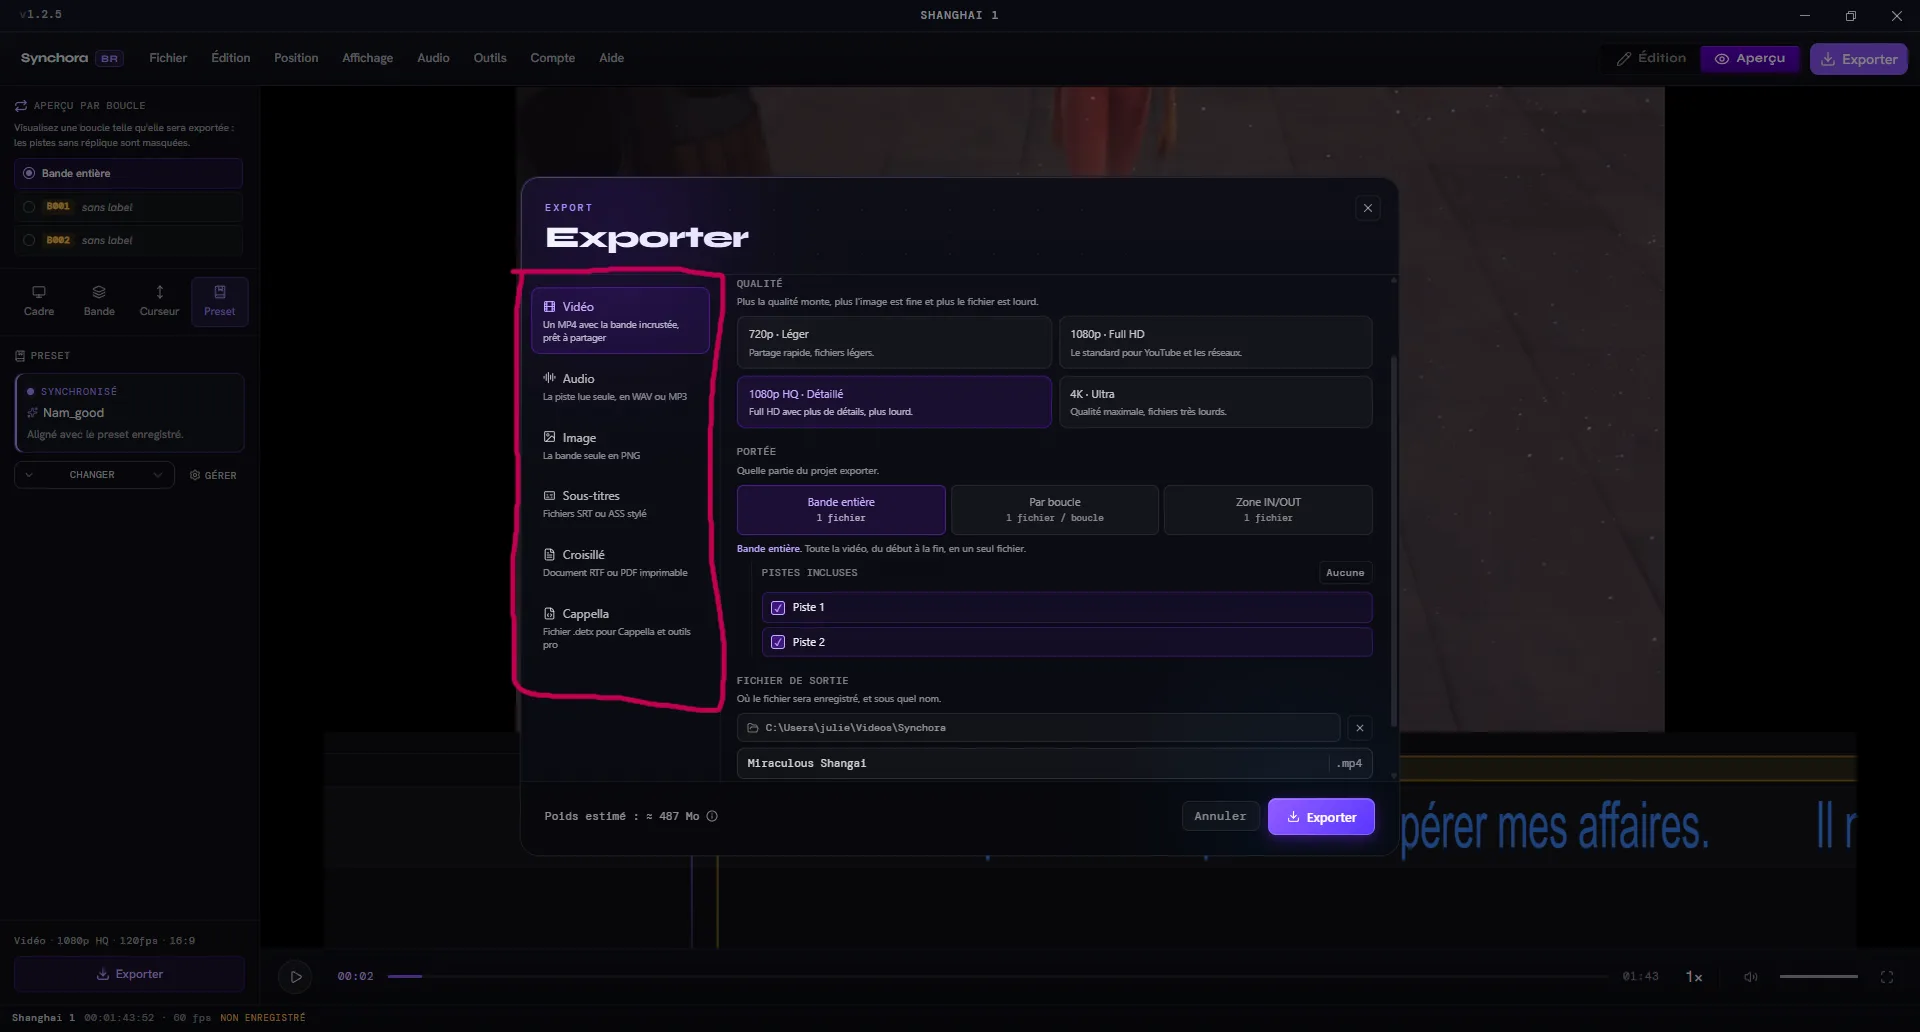
Task: Click the Exporter button in the top bar
Action: [1859, 59]
